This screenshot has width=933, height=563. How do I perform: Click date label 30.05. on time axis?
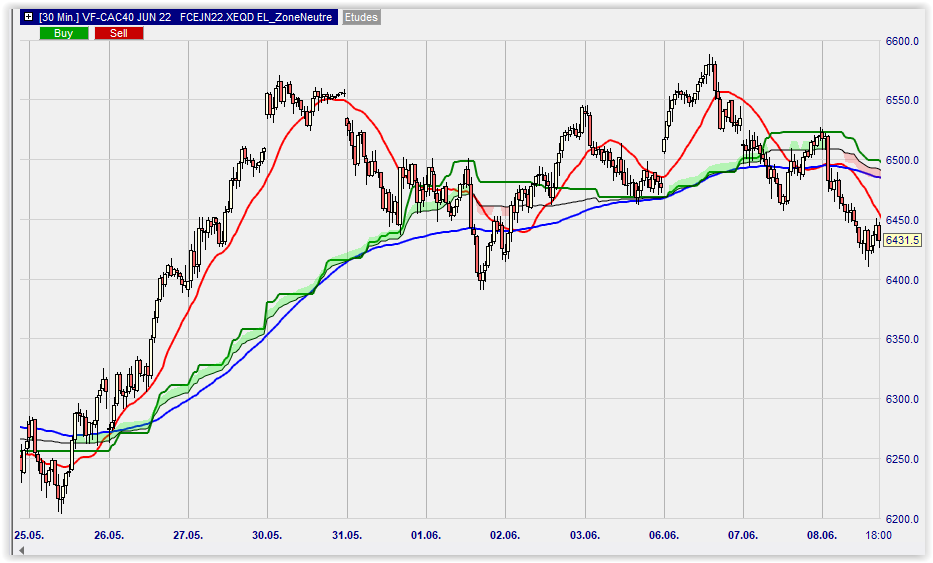(267, 535)
